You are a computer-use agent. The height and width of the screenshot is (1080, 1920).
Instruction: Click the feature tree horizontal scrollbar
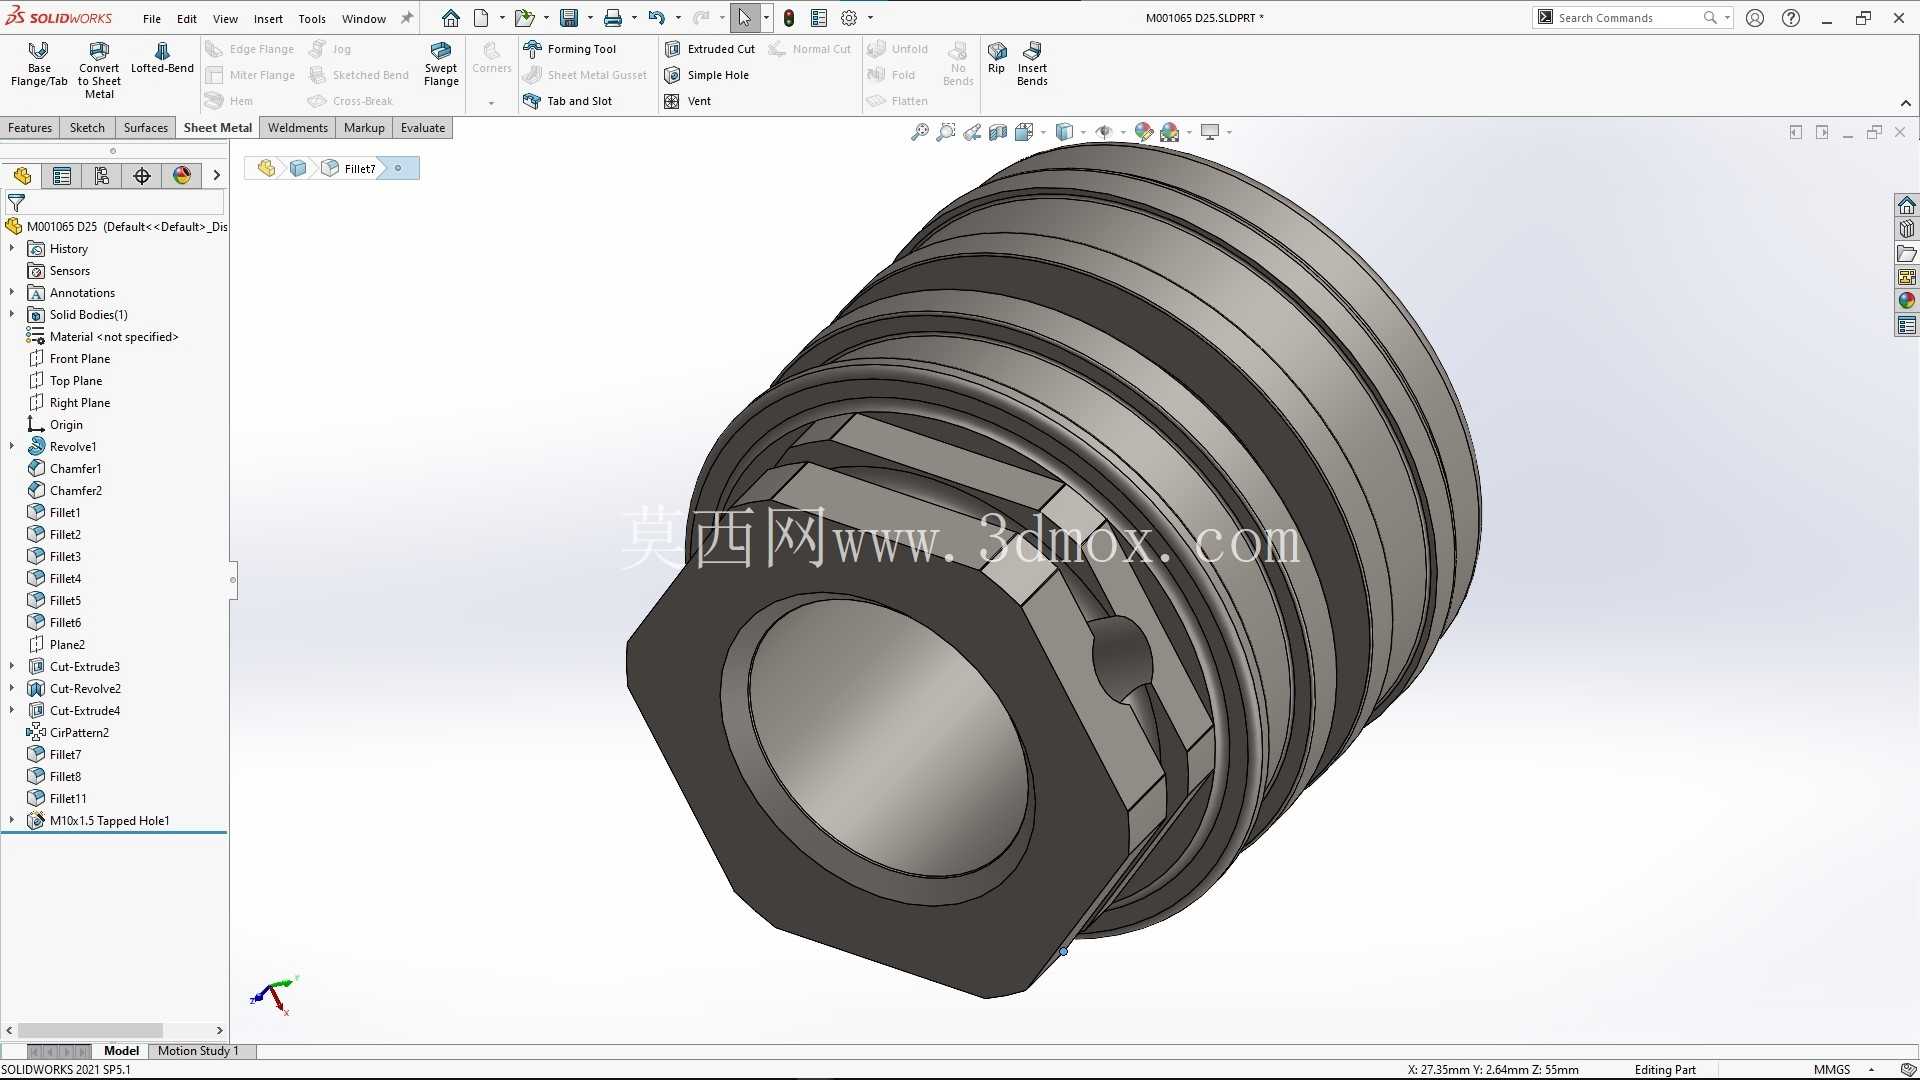[90, 1030]
